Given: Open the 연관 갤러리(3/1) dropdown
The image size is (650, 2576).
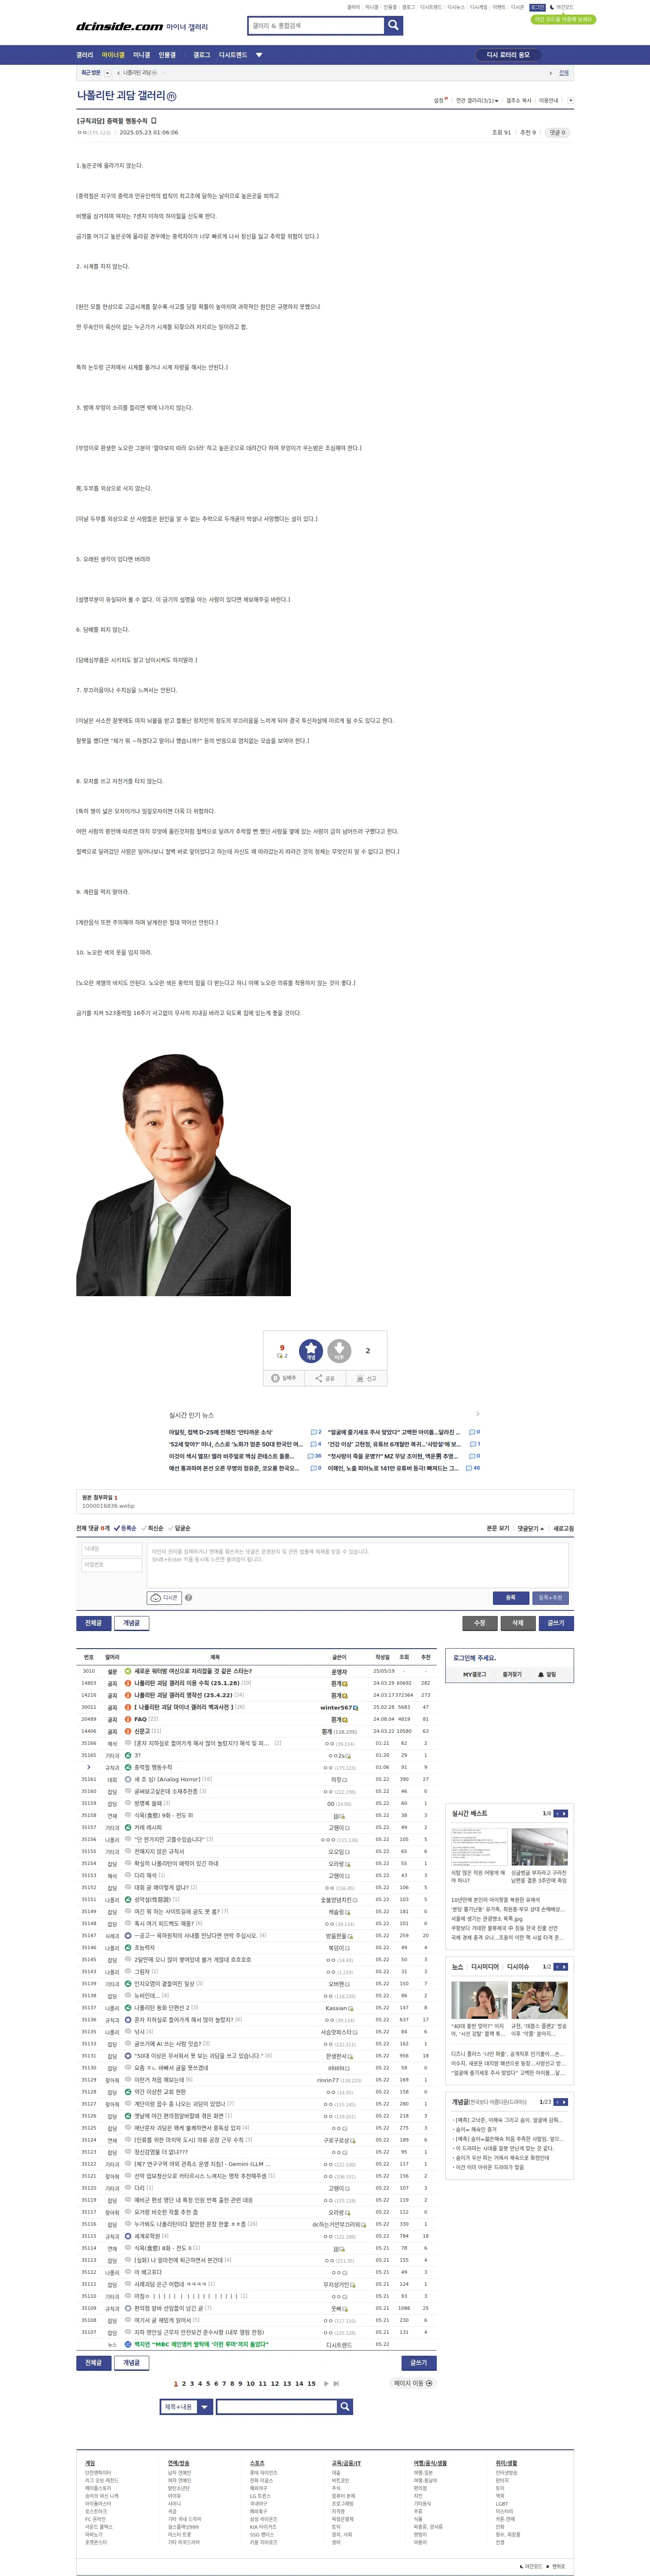Looking at the screenshot, I should (477, 101).
